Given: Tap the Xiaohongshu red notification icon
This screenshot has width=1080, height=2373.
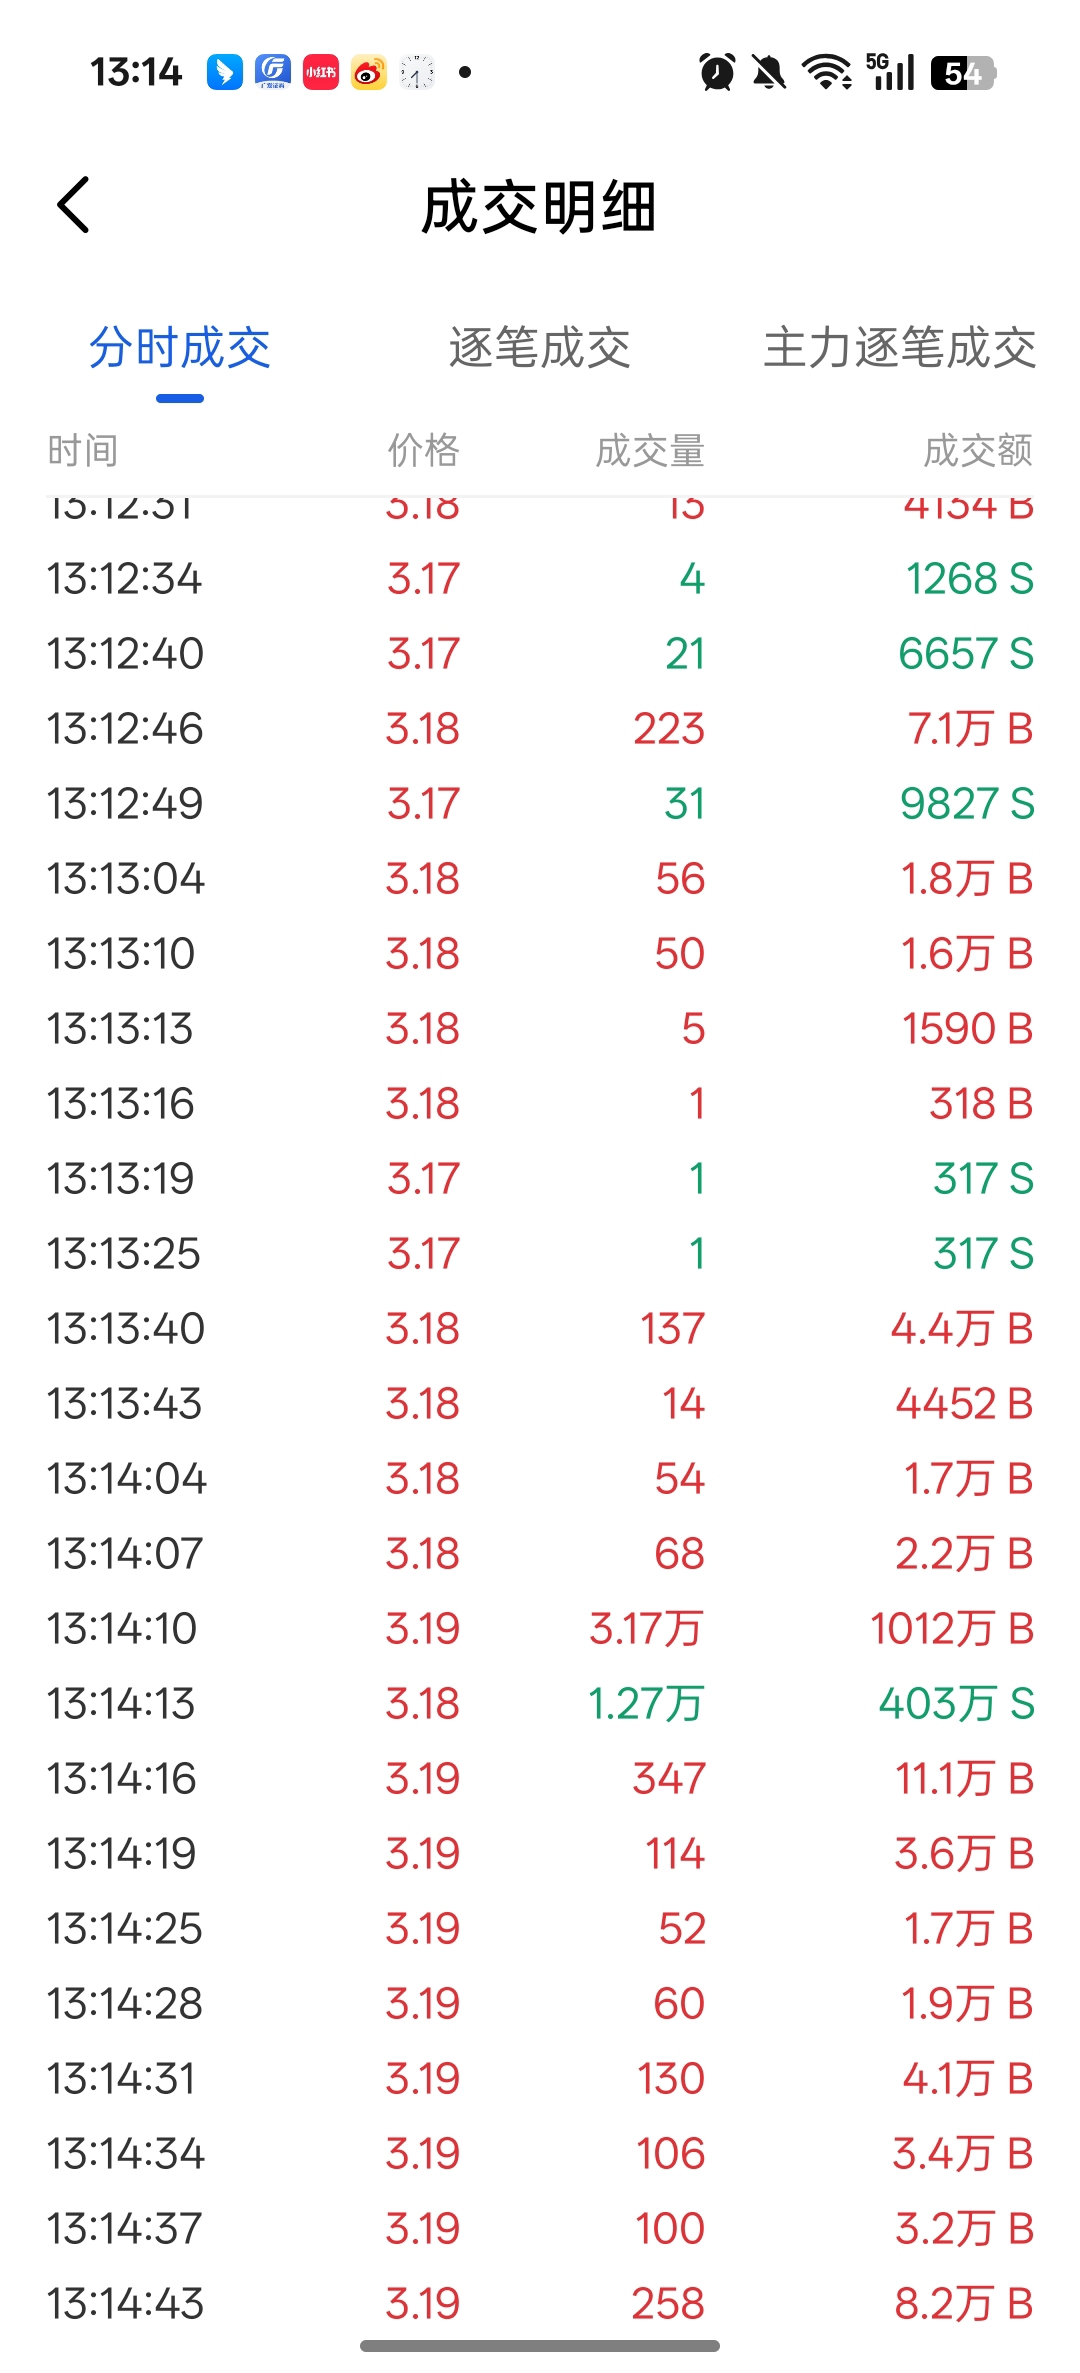Looking at the screenshot, I should pos(321,72).
